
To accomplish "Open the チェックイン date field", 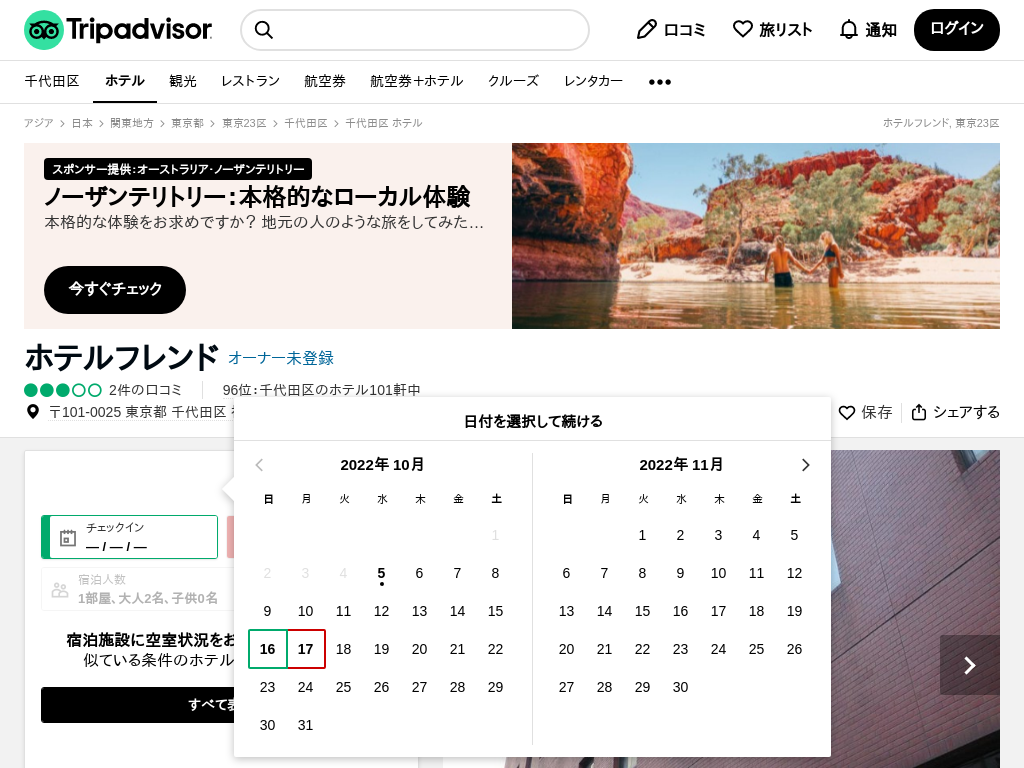I will [130, 537].
